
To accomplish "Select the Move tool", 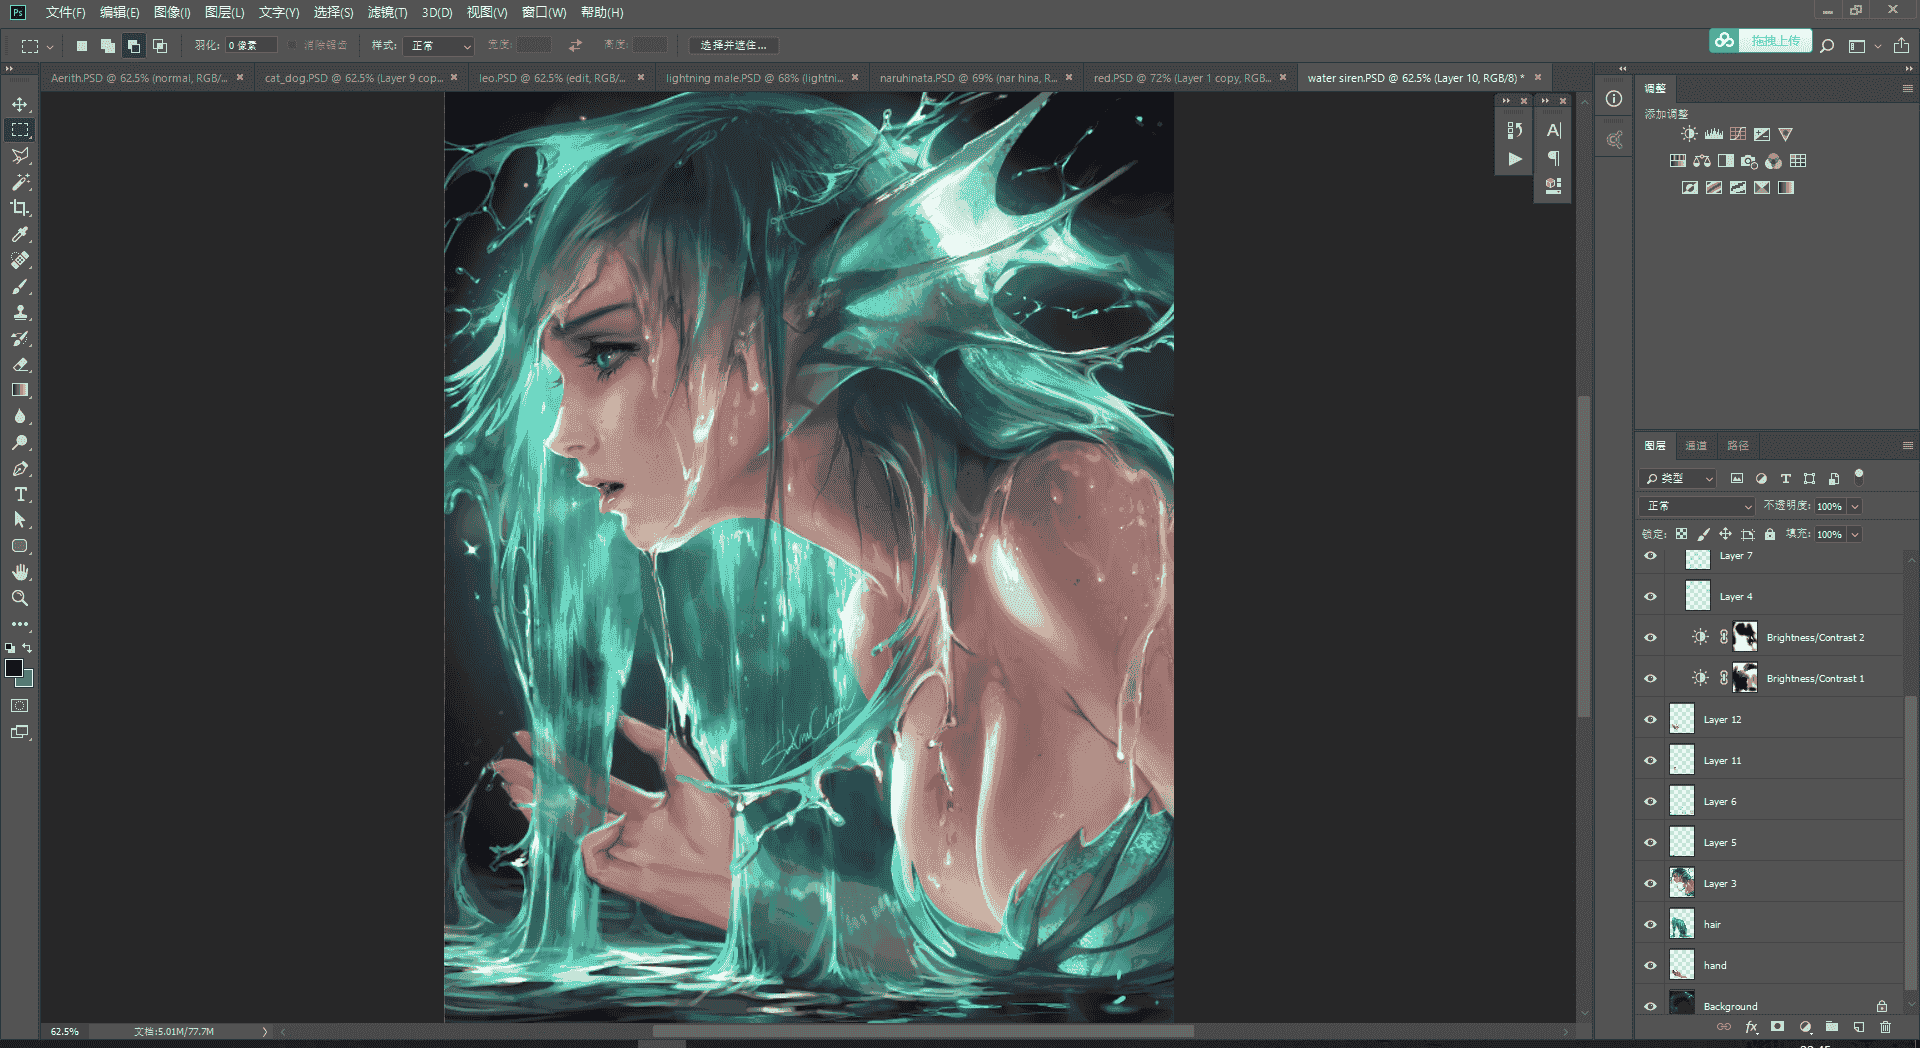I will click(20, 104).
